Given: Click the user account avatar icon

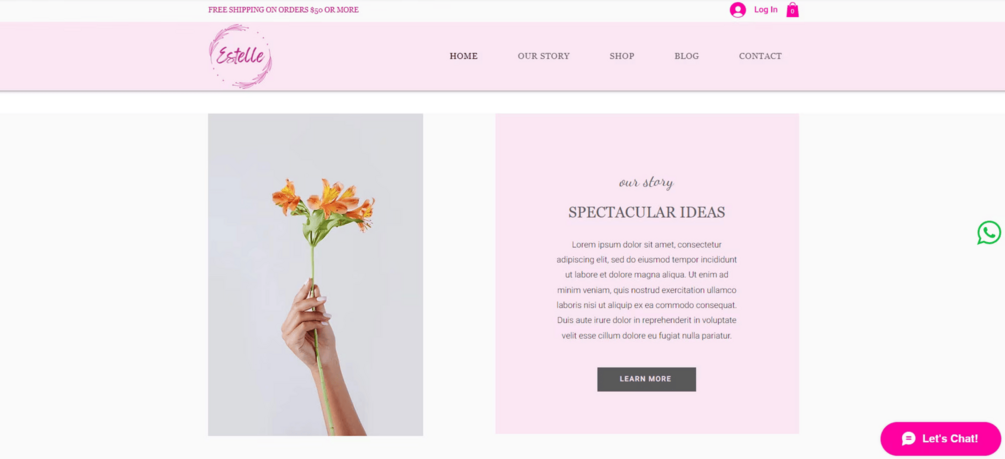Looking at the screenshot, I should pyautogui.click(x=738, y=10).
